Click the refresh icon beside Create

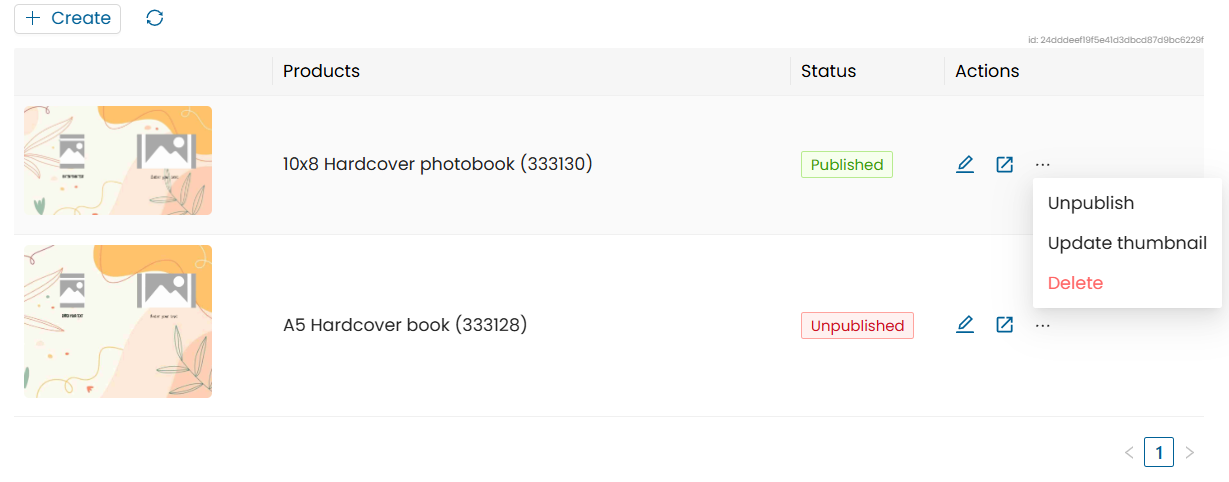pos(154,18)
